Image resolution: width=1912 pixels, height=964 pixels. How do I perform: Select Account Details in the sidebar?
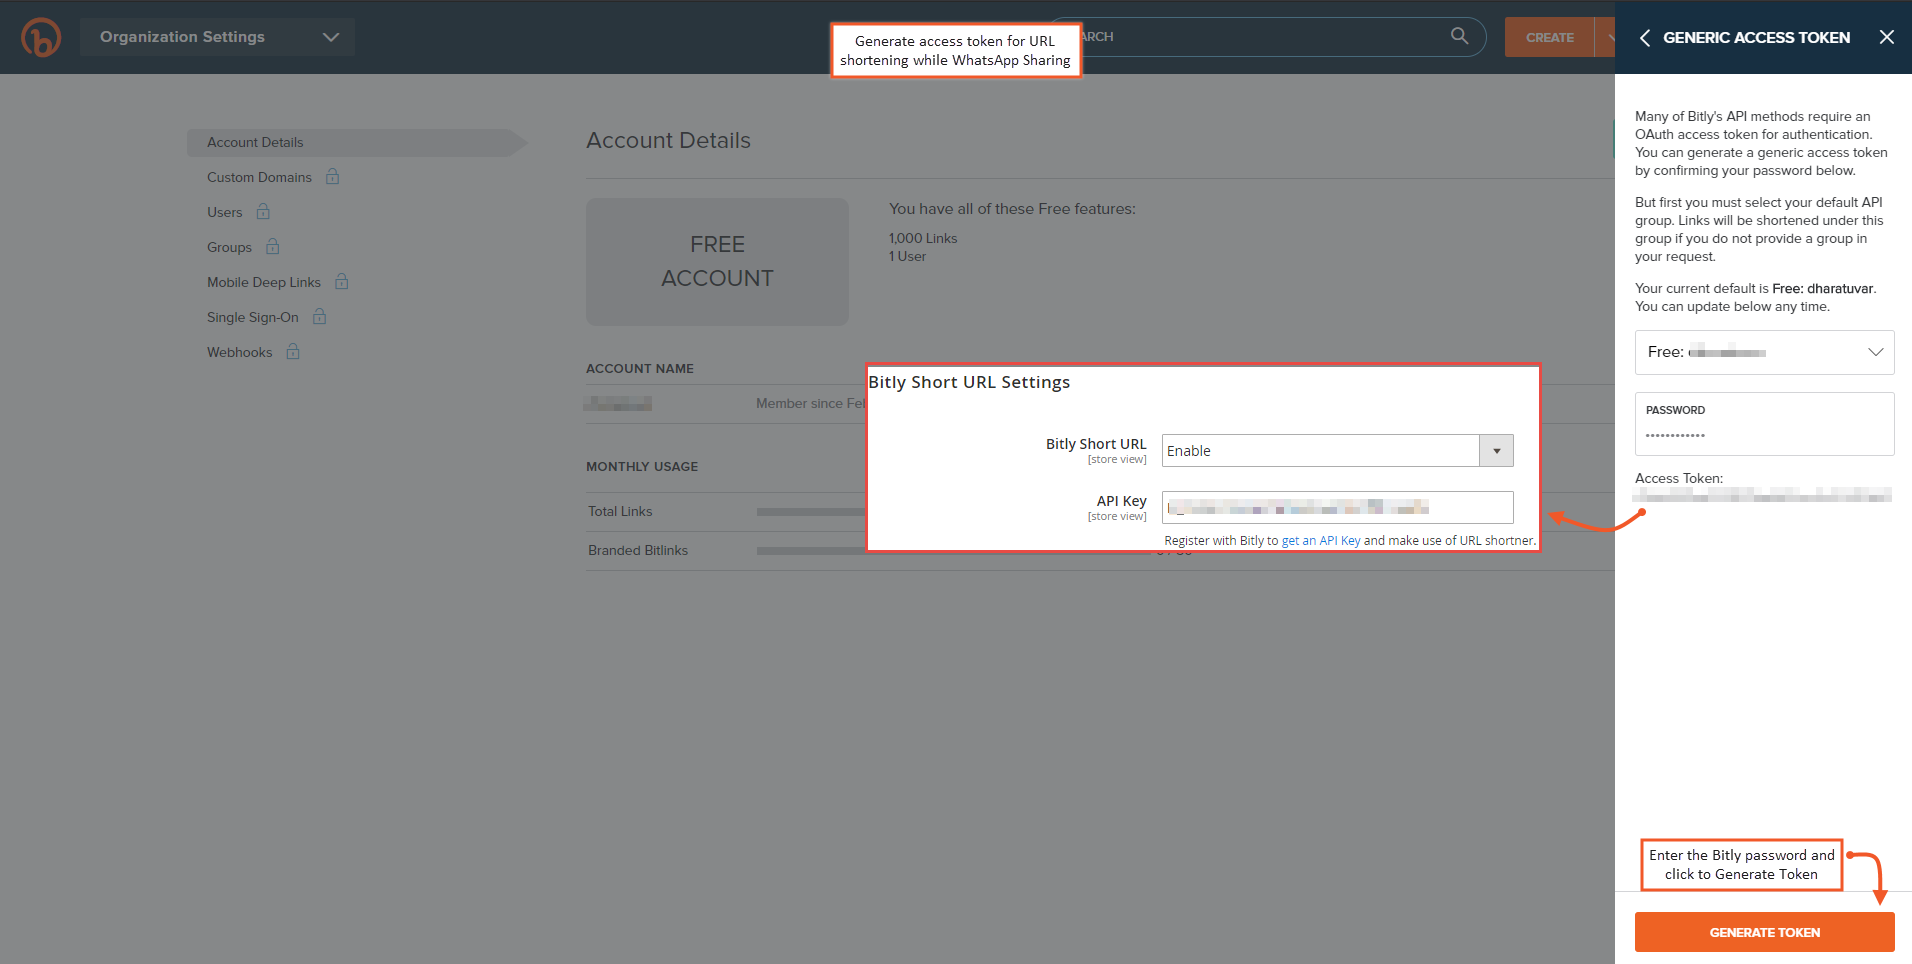pyautogui.click(x=357, y=142)
